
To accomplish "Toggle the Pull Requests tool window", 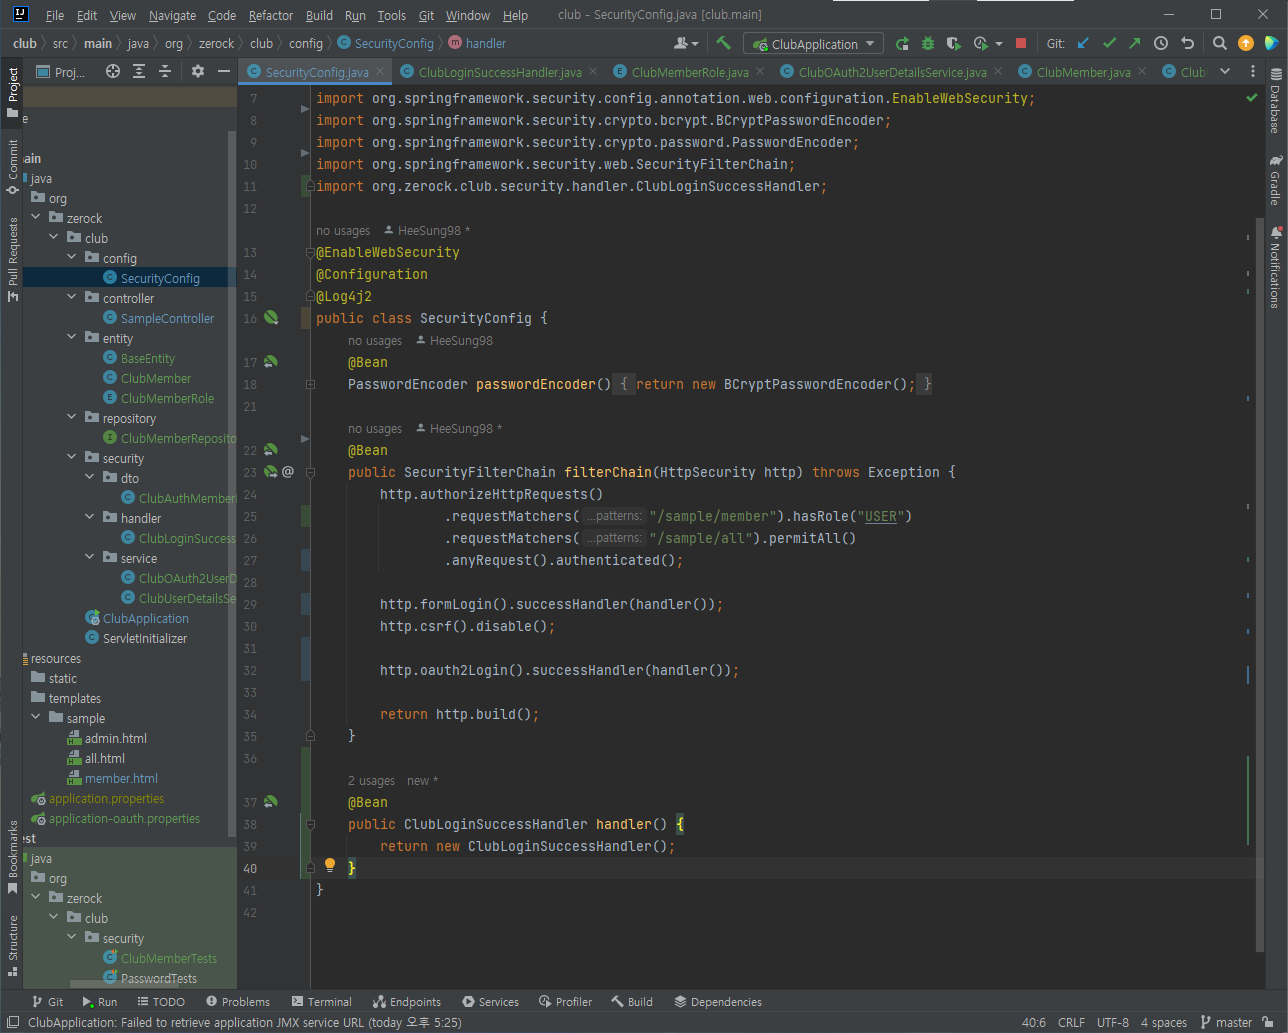I will tap(12, 260).
